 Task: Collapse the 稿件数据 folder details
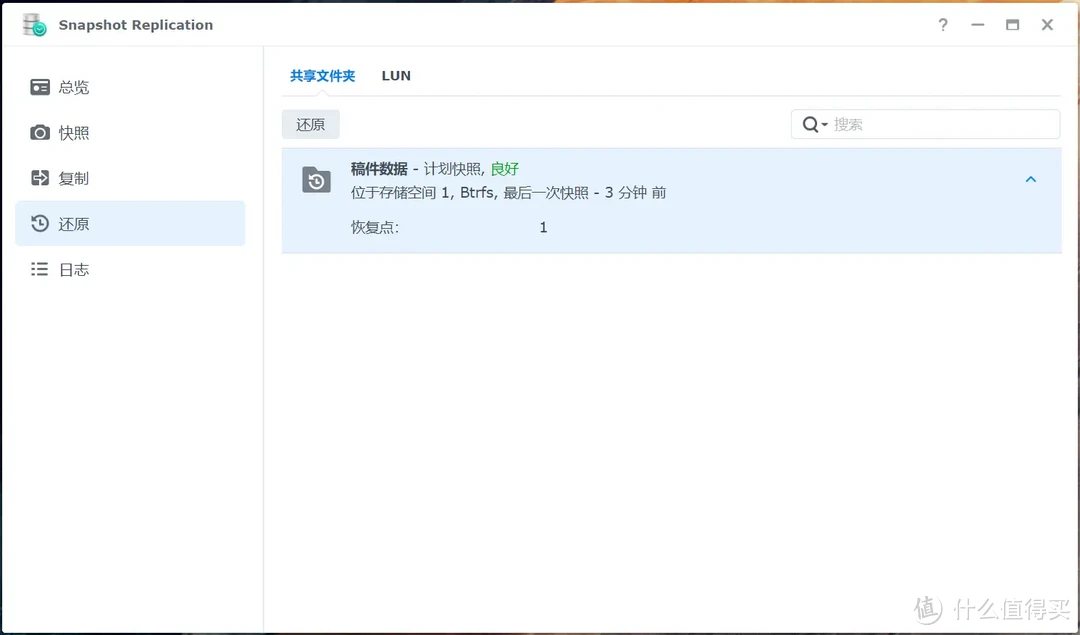(1030, 179)
